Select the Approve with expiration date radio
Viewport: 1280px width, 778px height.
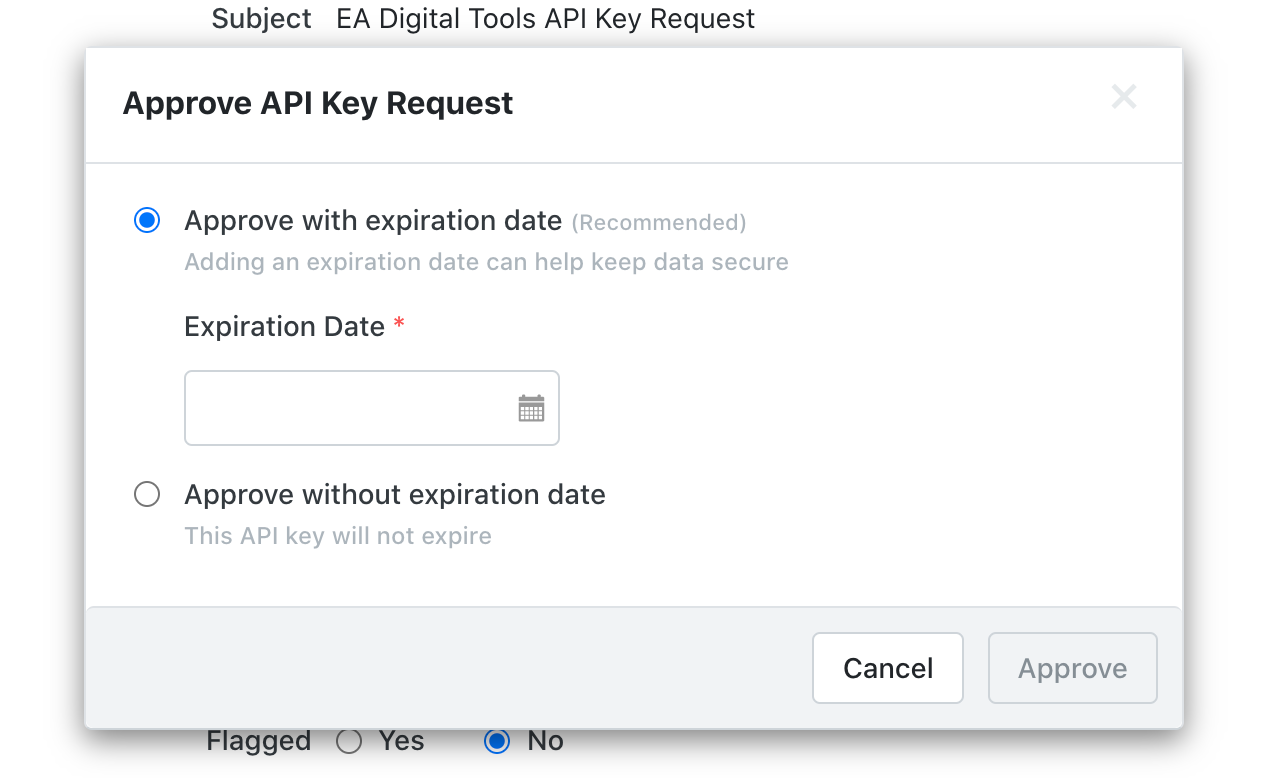pyautogui.click(x=147, y=221)
